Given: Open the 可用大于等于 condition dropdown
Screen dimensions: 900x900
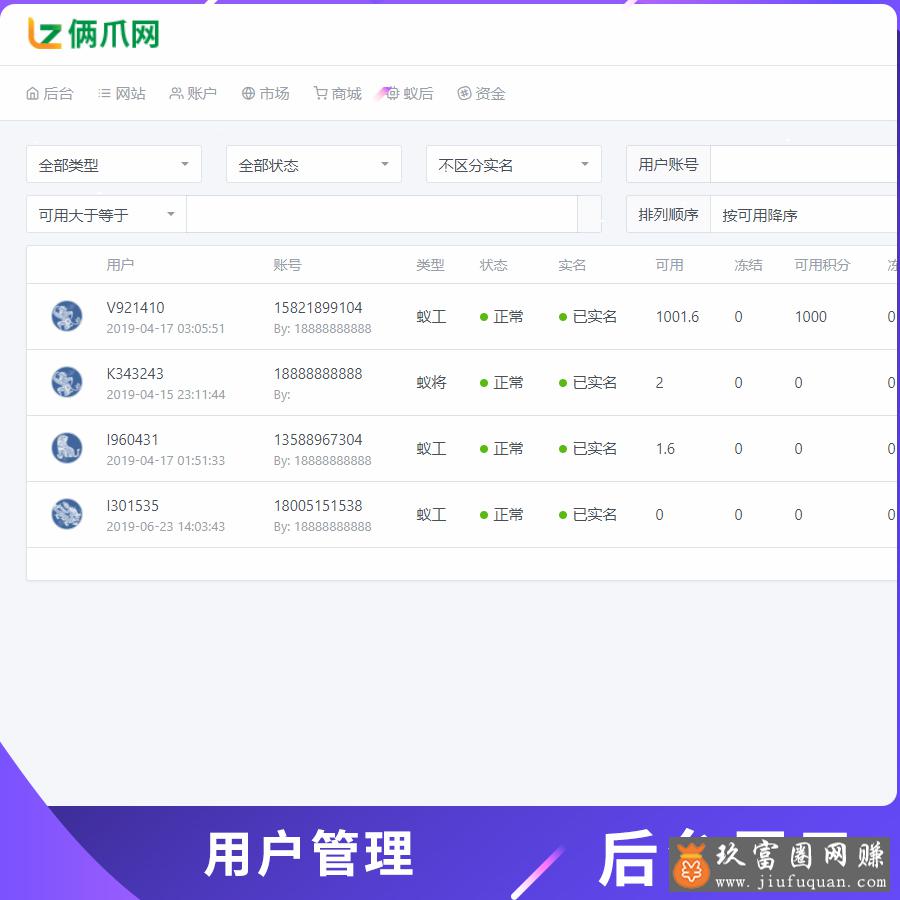Looking at the screenshot, I should [x=106, y=215].
